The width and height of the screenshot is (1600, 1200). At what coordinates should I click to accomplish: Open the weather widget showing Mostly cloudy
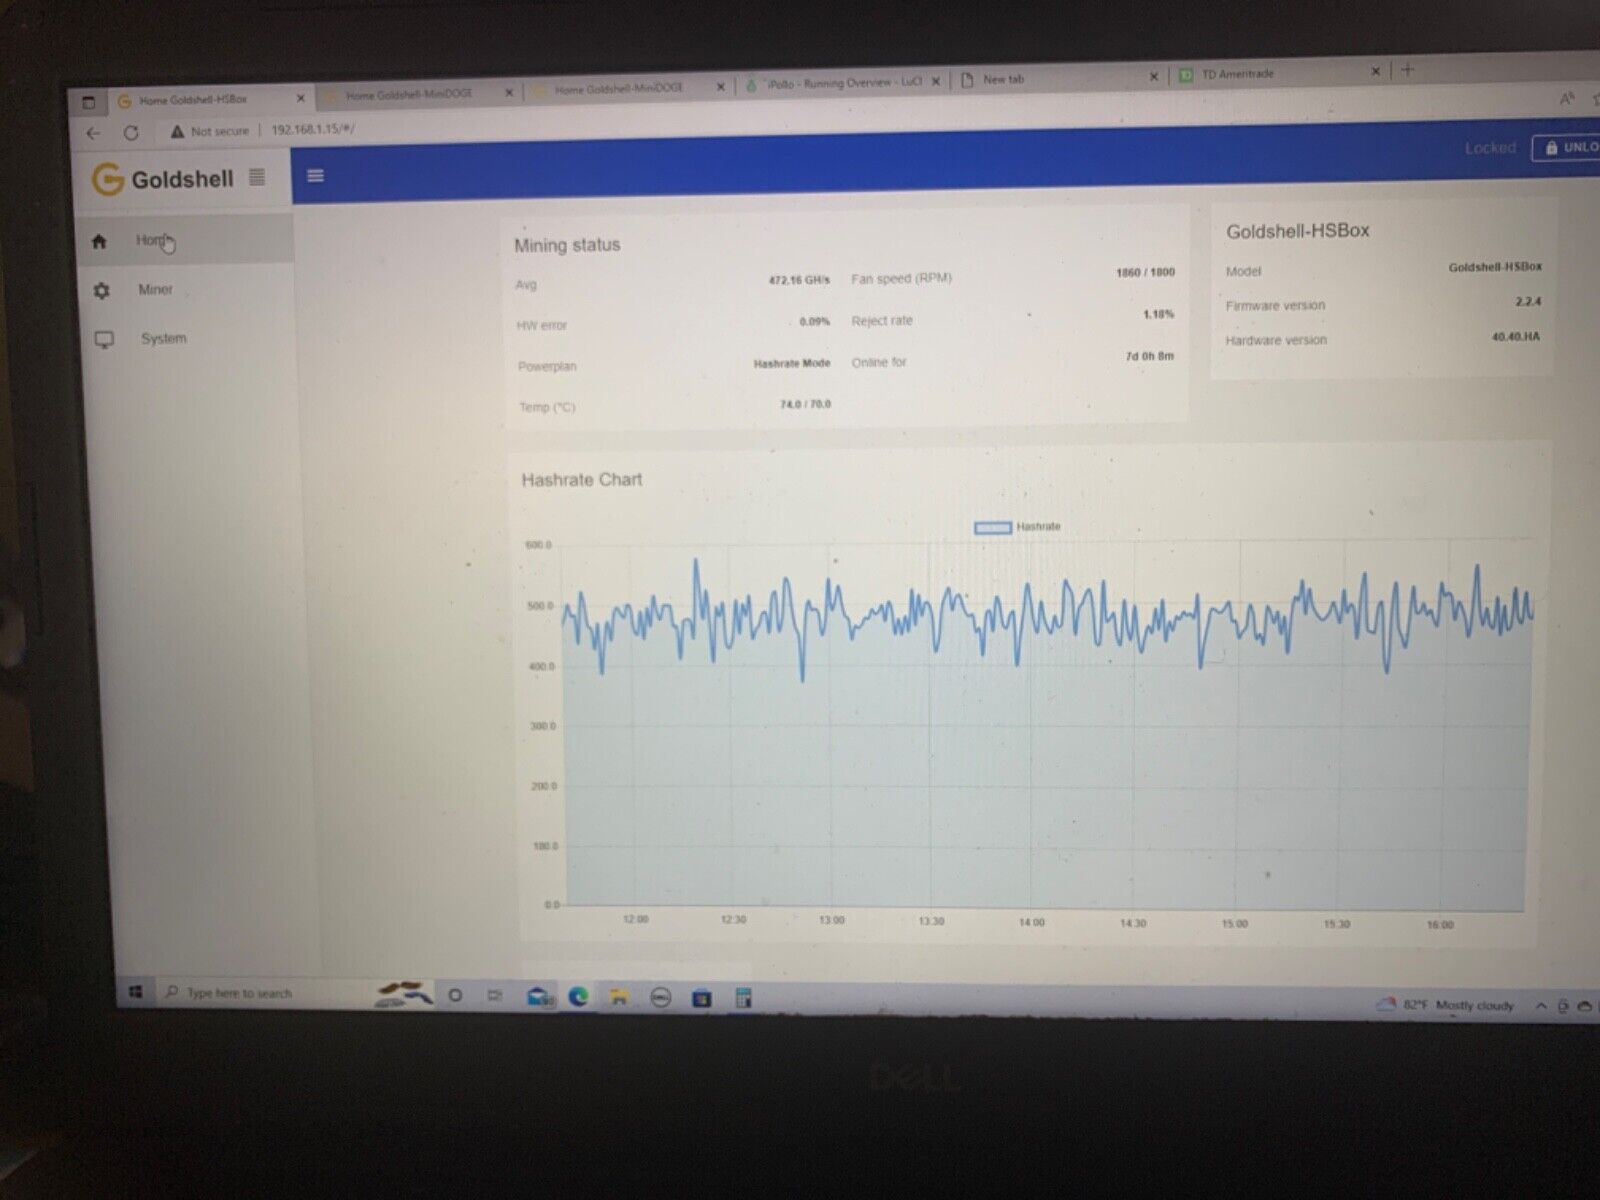coord(1444,1005)
